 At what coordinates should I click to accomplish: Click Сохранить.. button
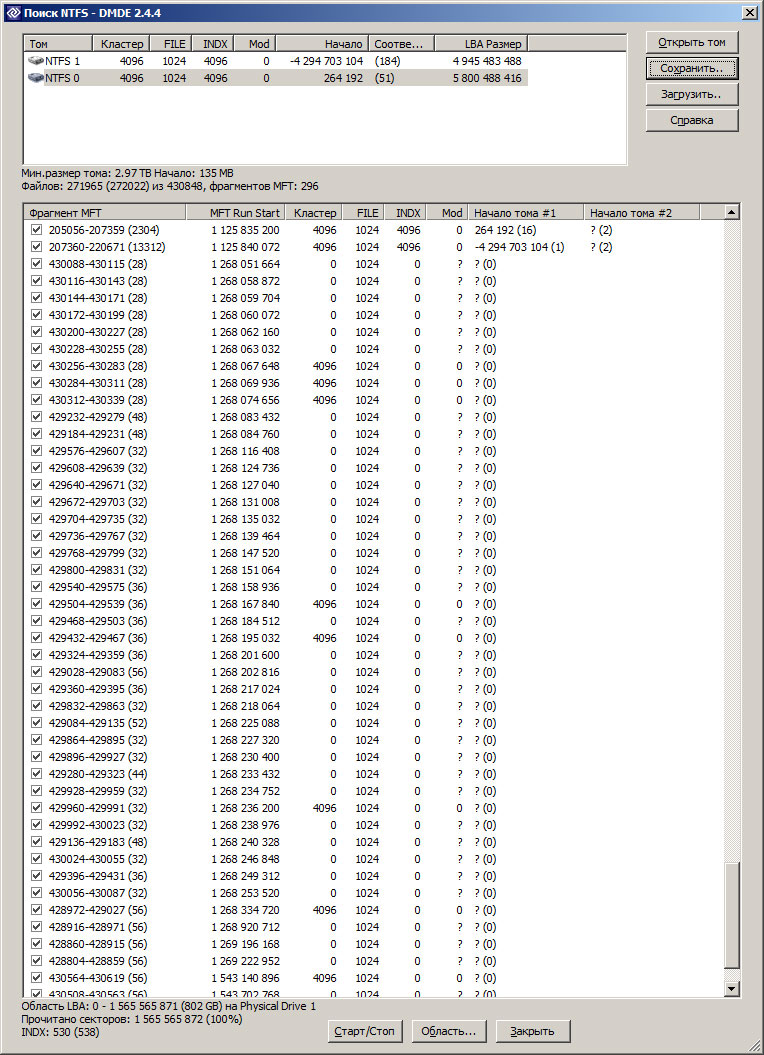(x=692, y=68)
